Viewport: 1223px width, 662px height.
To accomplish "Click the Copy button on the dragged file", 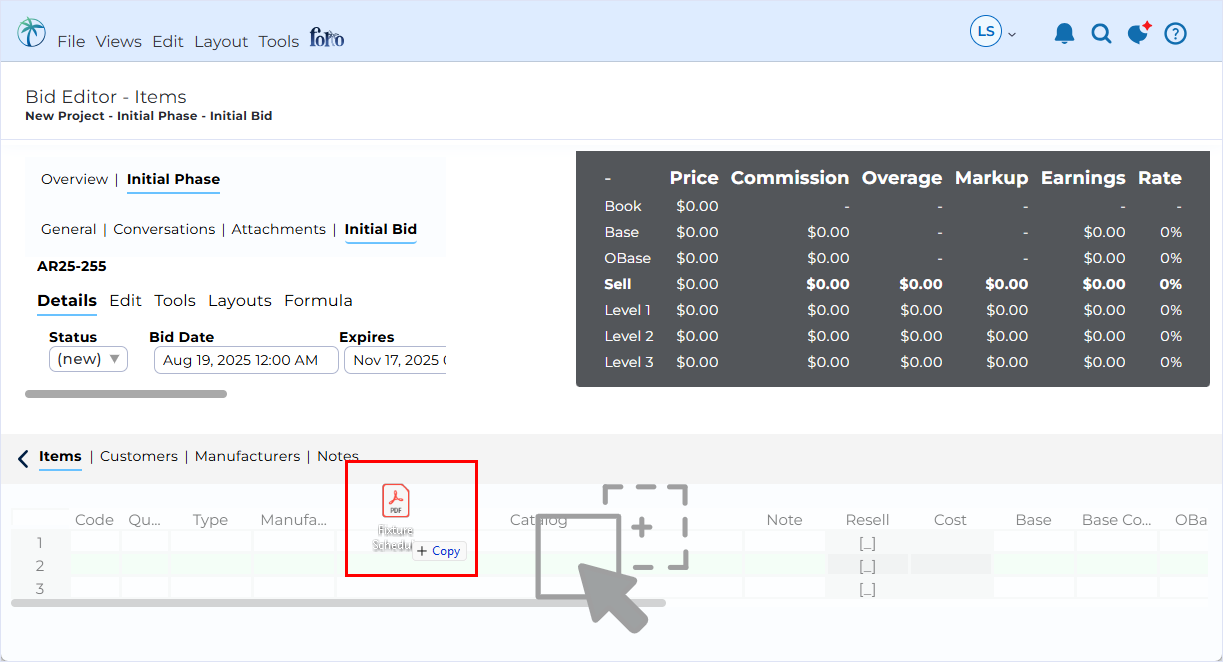I will 439,551.
